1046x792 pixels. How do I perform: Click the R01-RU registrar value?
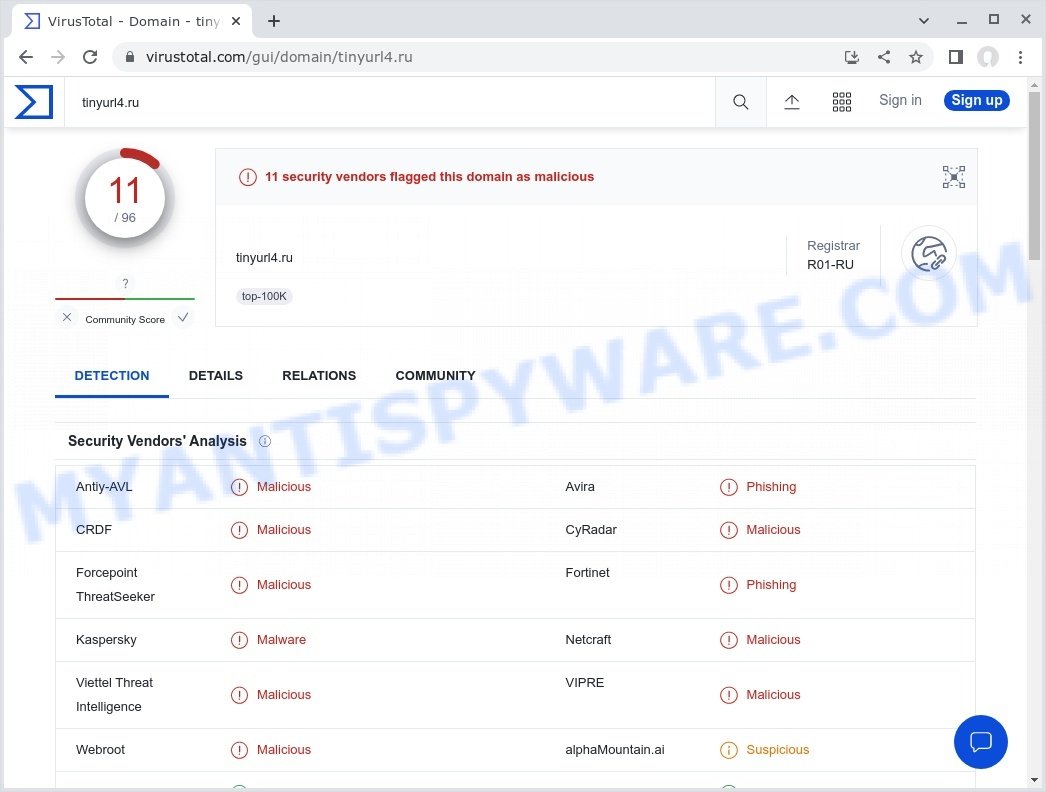point(831,264)
